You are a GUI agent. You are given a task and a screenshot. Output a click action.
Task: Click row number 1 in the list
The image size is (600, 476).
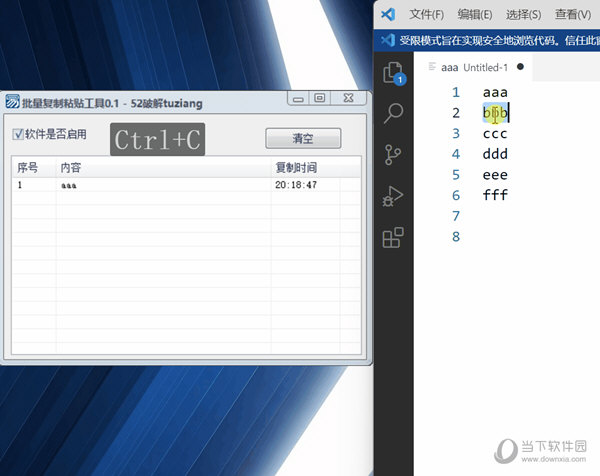click(20, 185)
